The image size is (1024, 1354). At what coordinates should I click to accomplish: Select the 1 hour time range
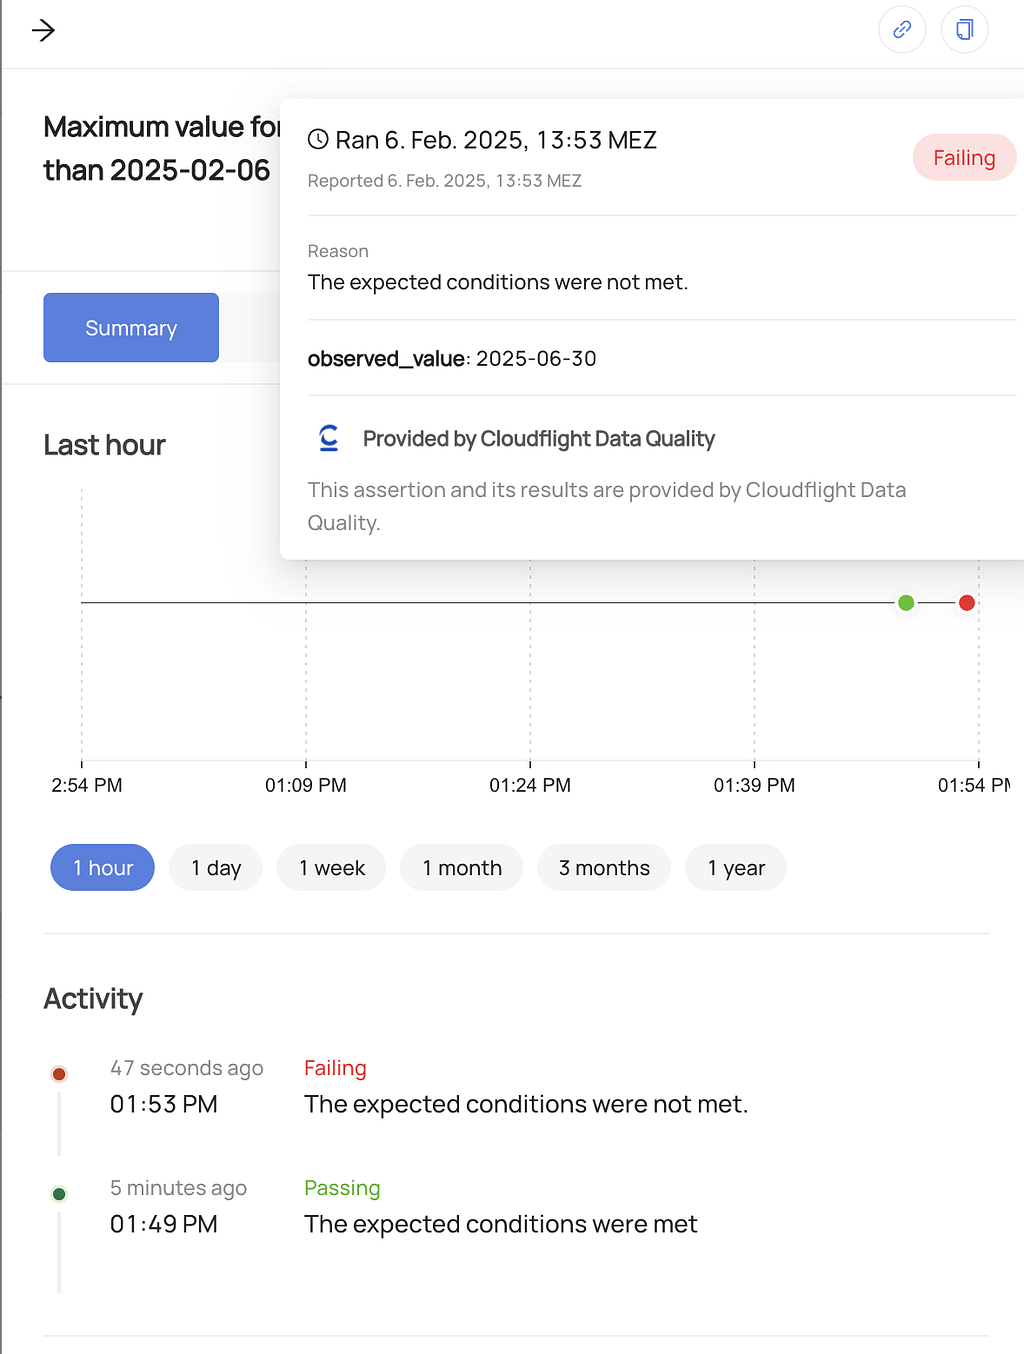click(103, 867)
